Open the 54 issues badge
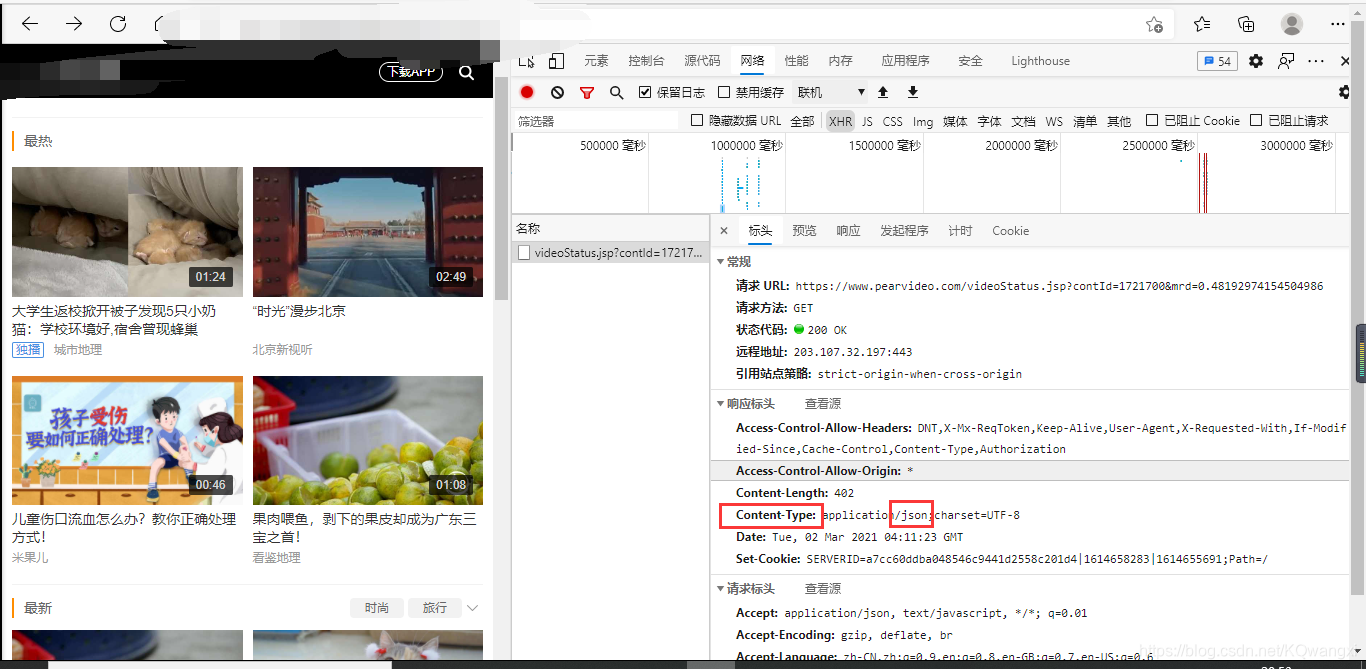Image resolution: width=1366 pixels, height=669 pixels. point(1217,61)
